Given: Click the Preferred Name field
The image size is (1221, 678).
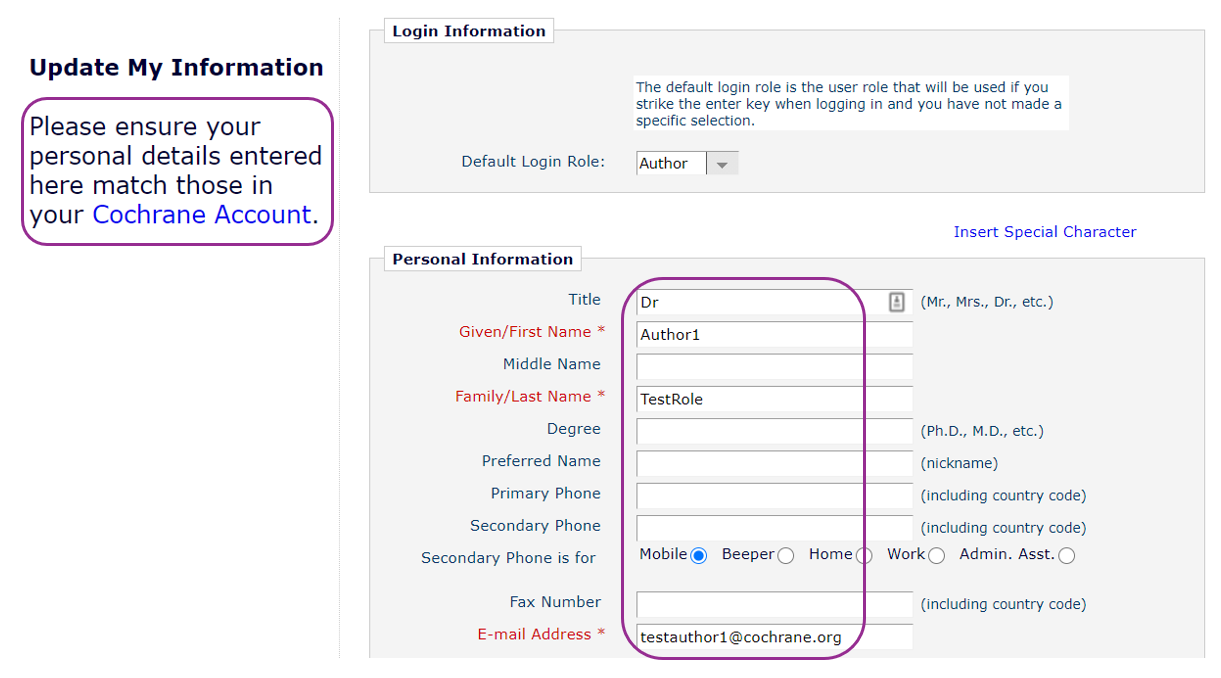Looking at the screenshot, I should tap(774, 463).
